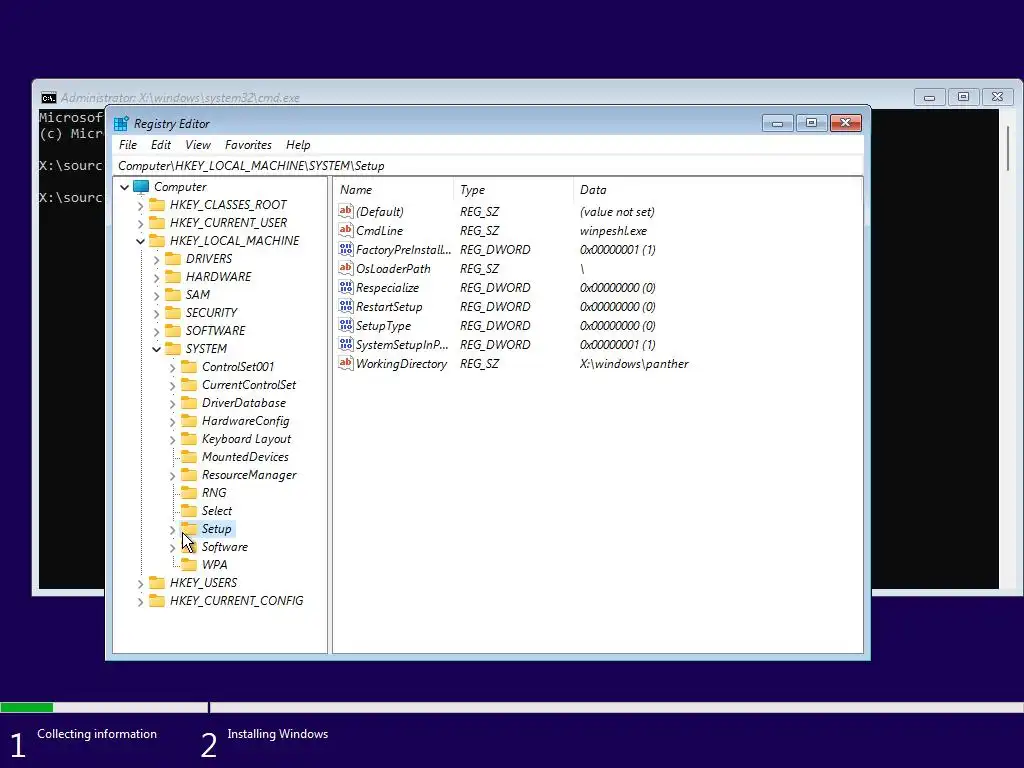Select the DriverDatabase key label
The height and width of the screenshot is (768, 1024).
pyautogui.click(x=244, y=403)
